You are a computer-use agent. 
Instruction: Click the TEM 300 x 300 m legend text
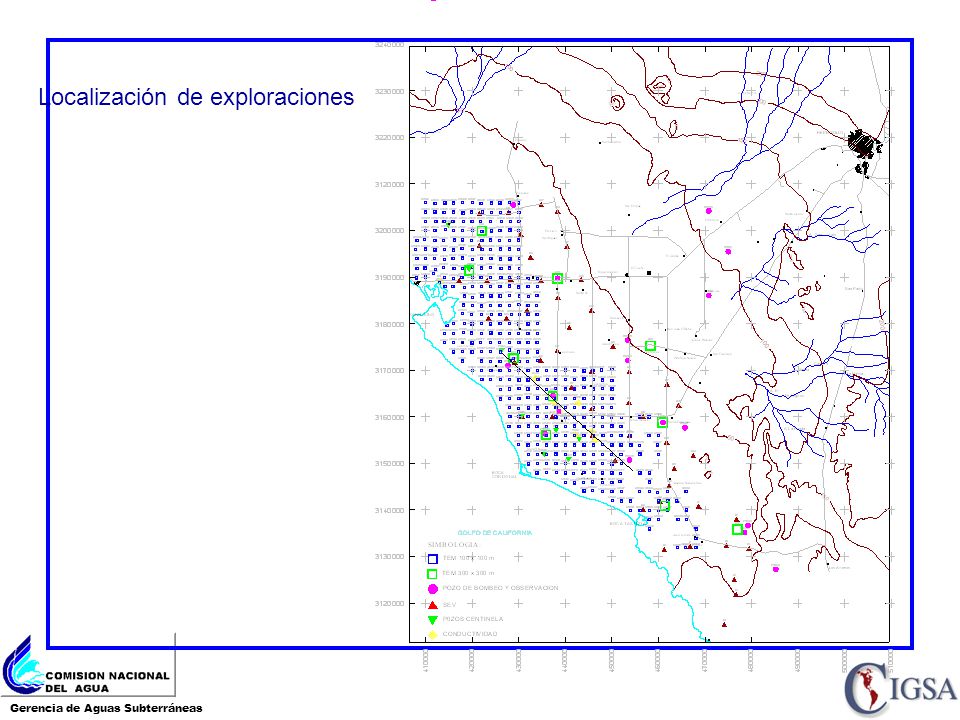point(468,573)
